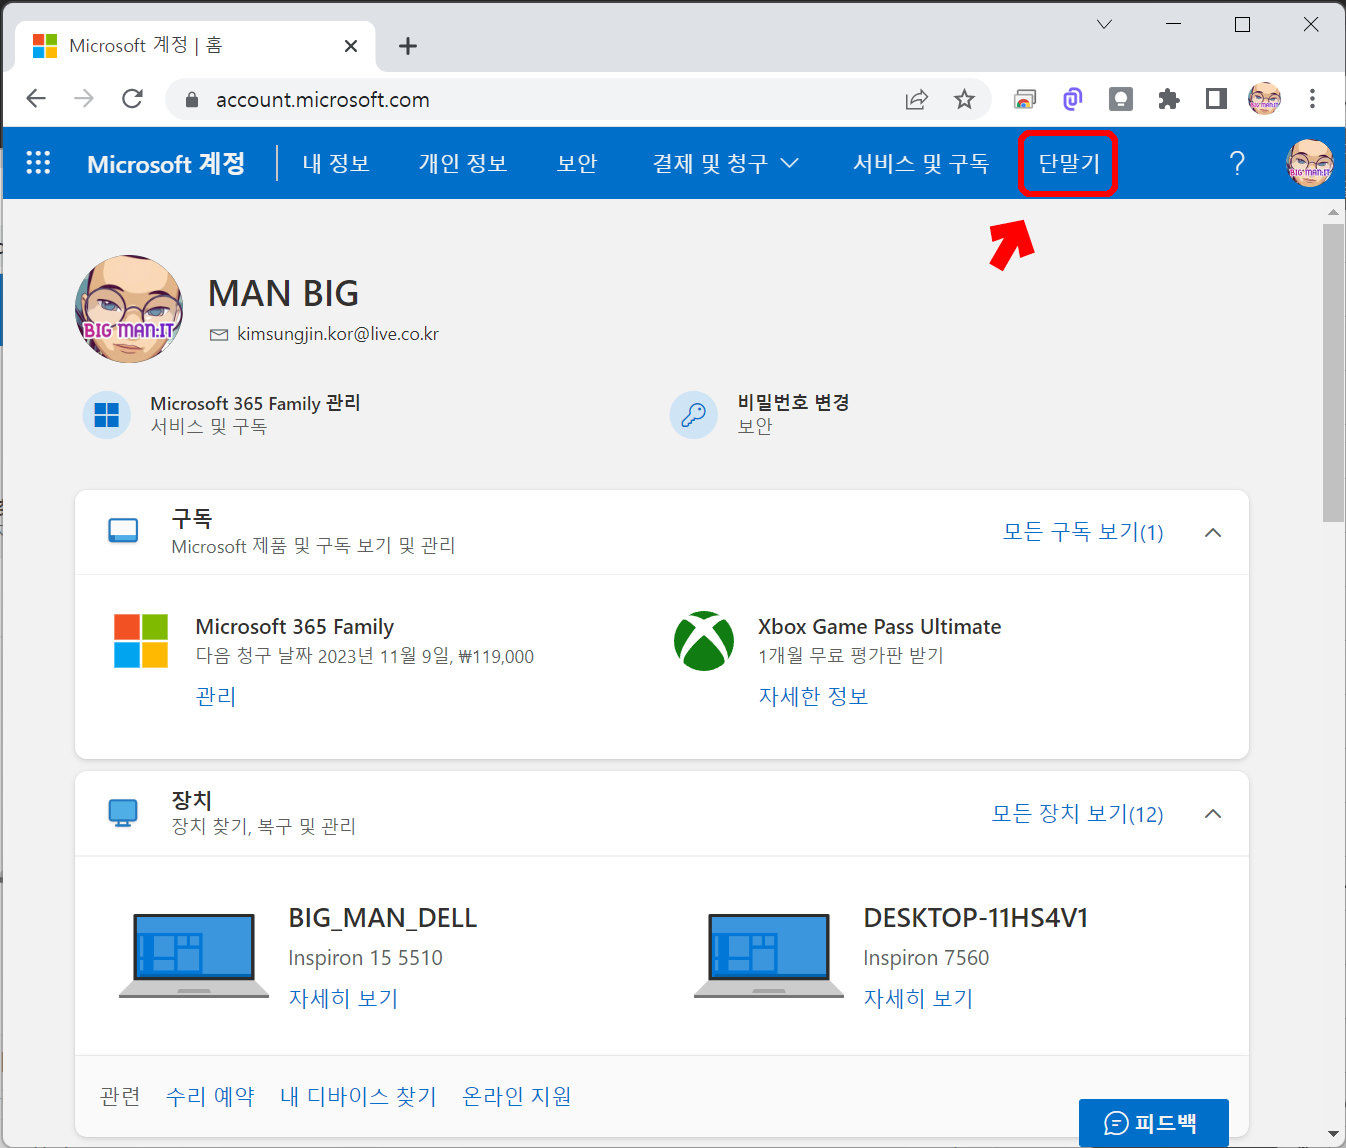Click the 장치 section monitor icon

coord(123,813)
